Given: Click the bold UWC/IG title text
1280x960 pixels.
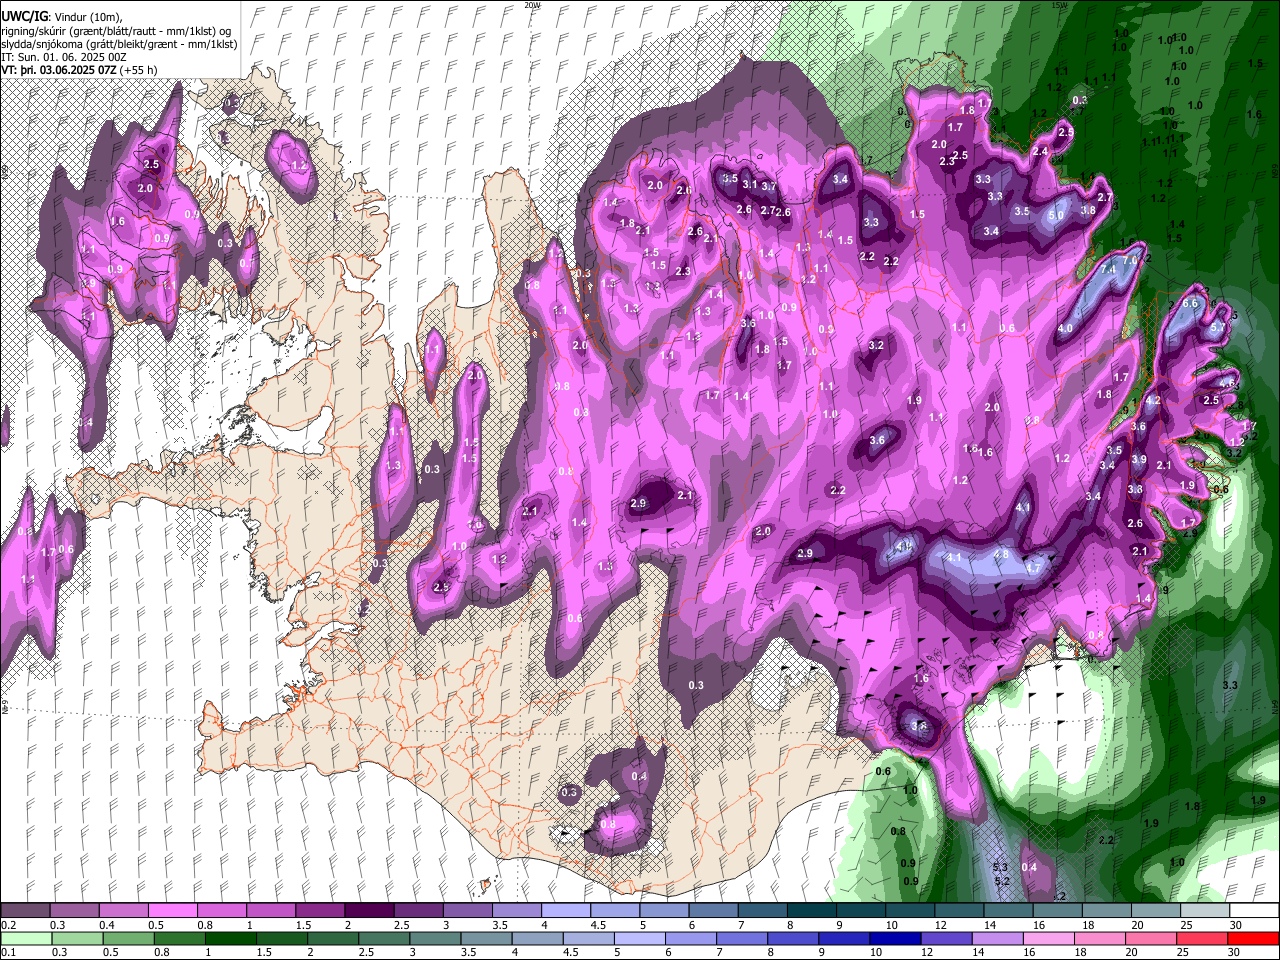Looking at the screenshot, I should point(23,16).
